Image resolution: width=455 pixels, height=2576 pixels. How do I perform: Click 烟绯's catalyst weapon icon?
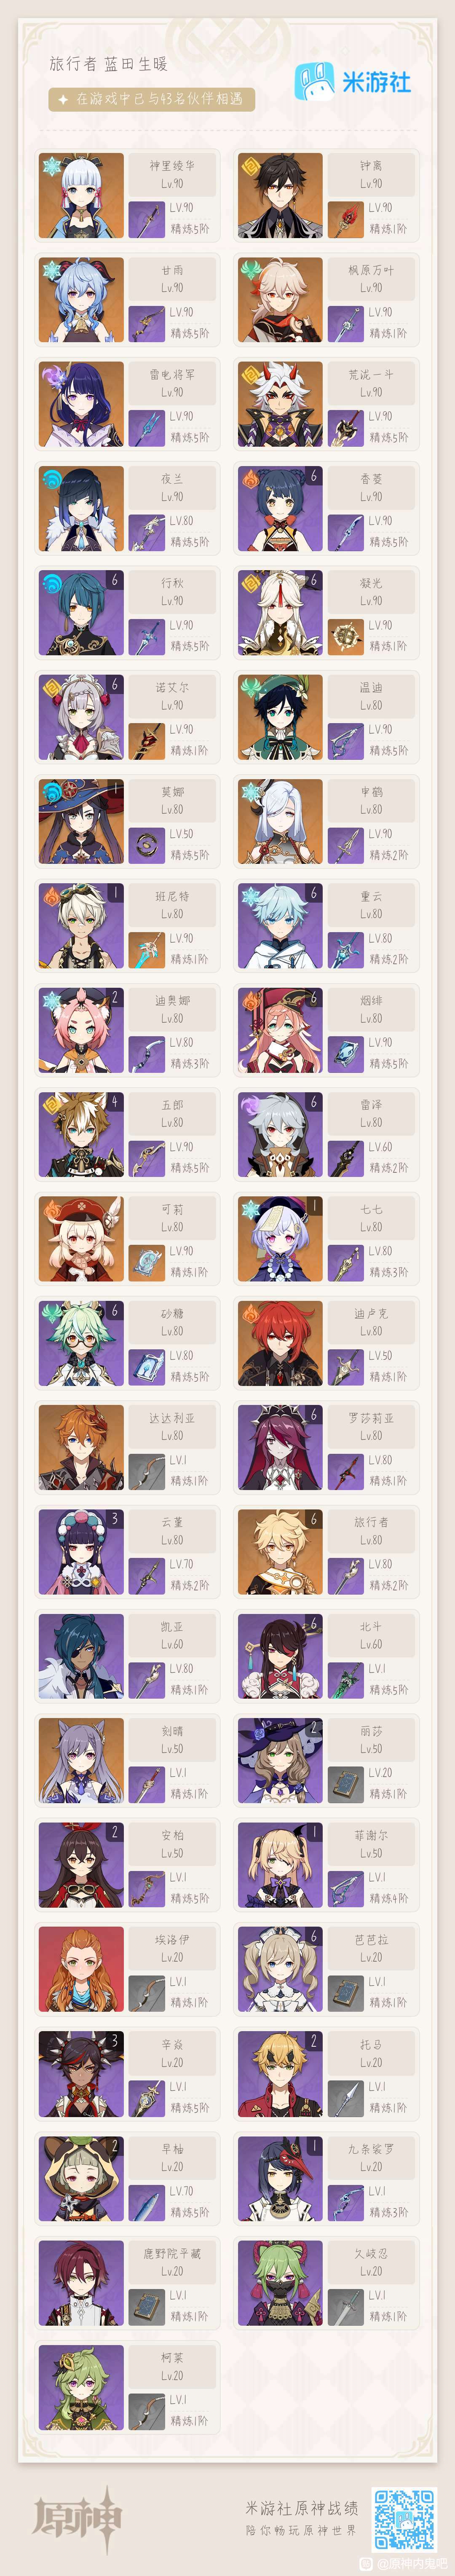(x=346, y=1053)
